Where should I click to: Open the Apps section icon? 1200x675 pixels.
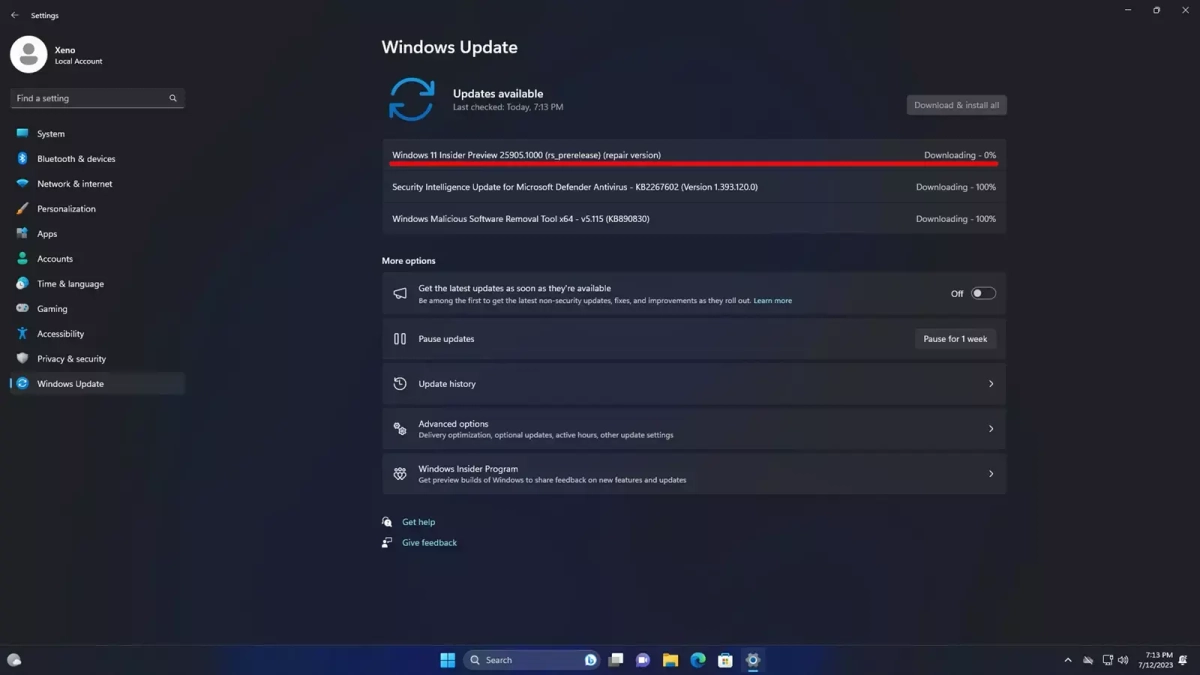coord(22,233)
